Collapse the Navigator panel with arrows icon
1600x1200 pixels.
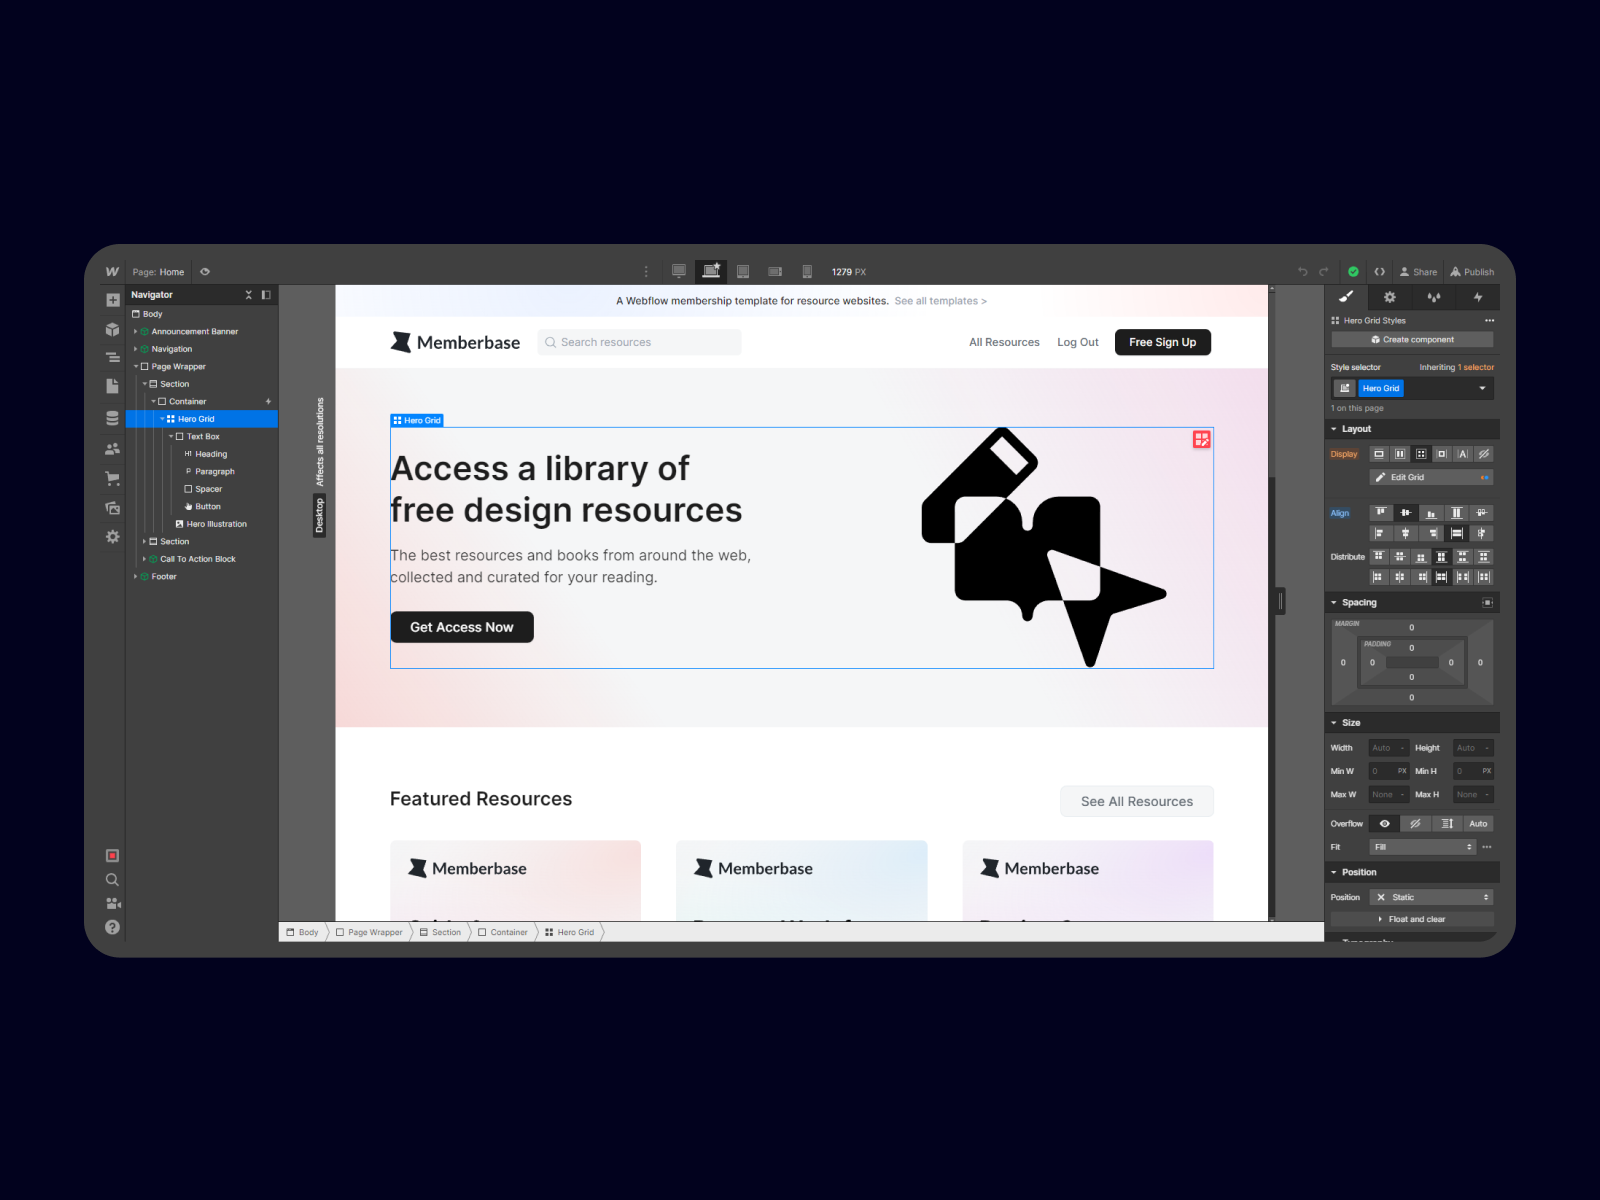pos(249,295)
